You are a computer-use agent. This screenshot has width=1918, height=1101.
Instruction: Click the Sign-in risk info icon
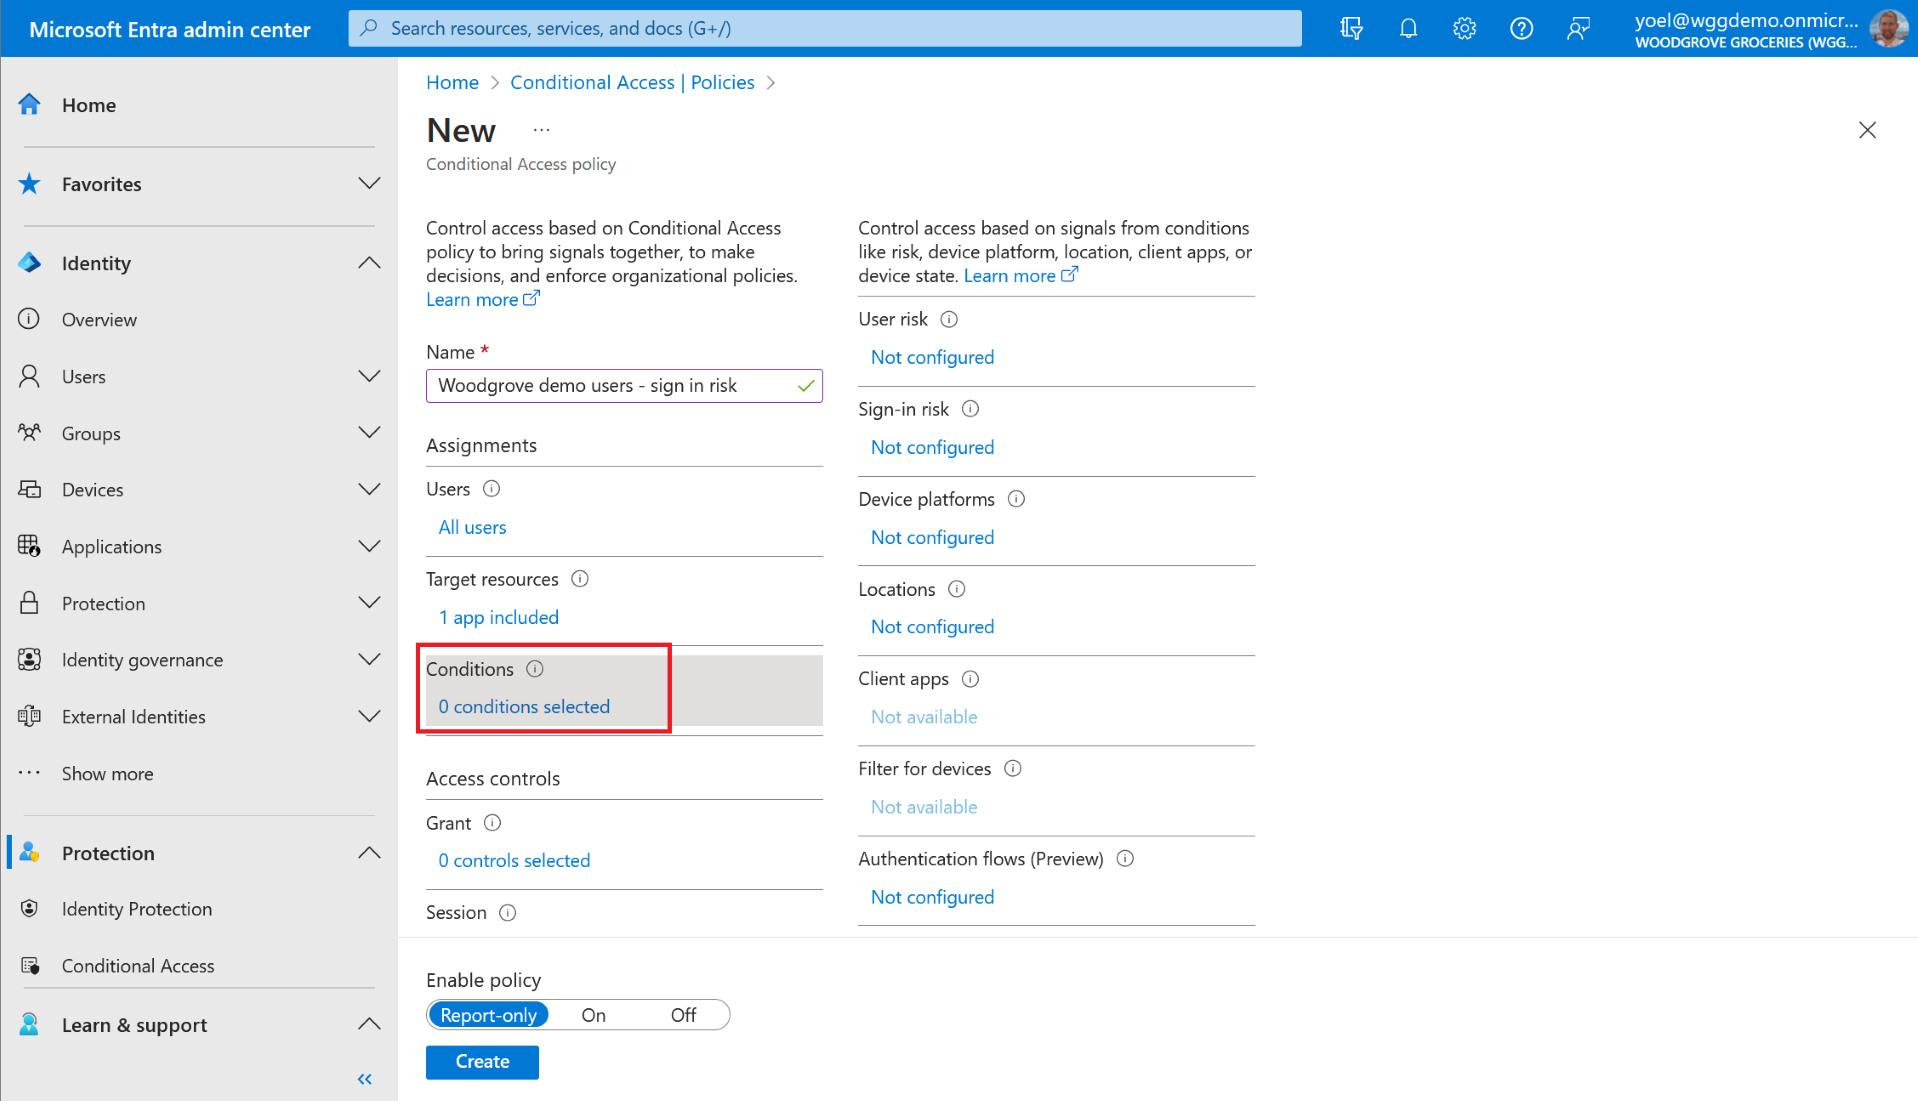[x=970, y=409]
